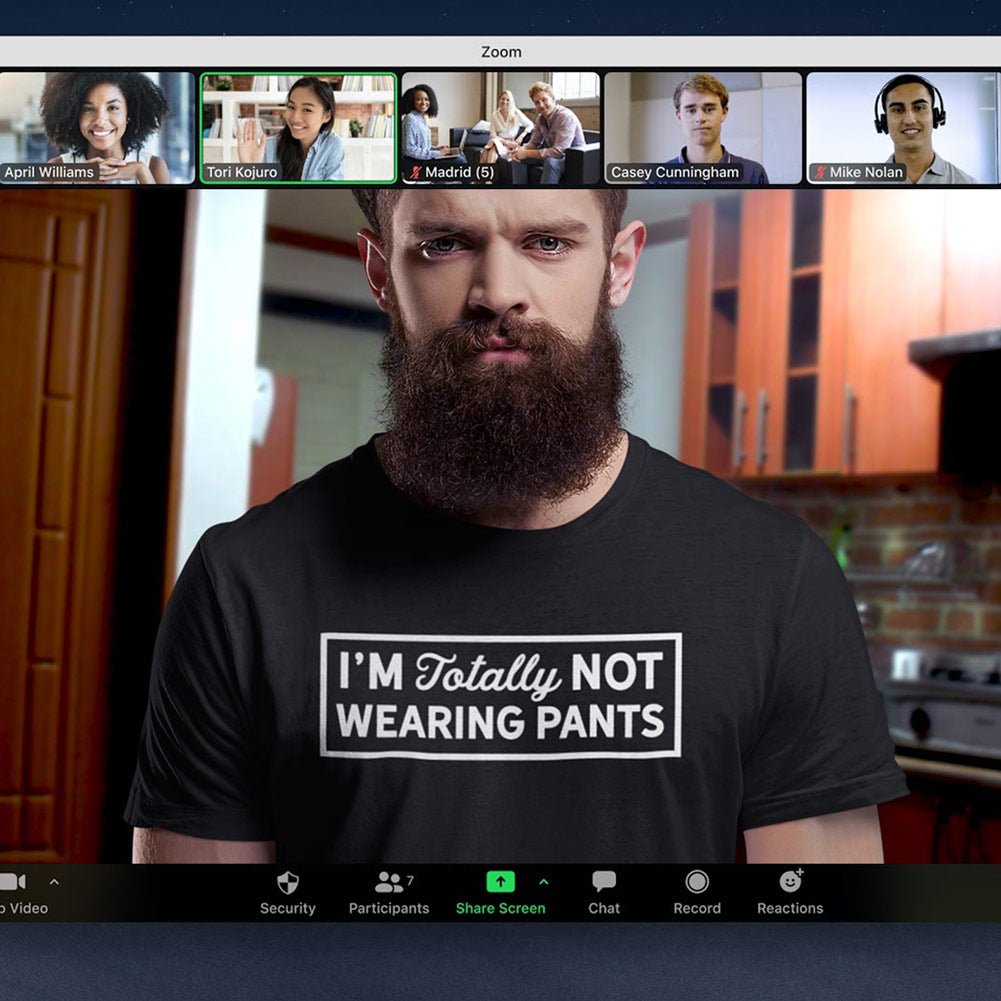This screenshot has width=1001, height=1001.
Task: Click the Zoom window title bar
Action: point(500,52)
